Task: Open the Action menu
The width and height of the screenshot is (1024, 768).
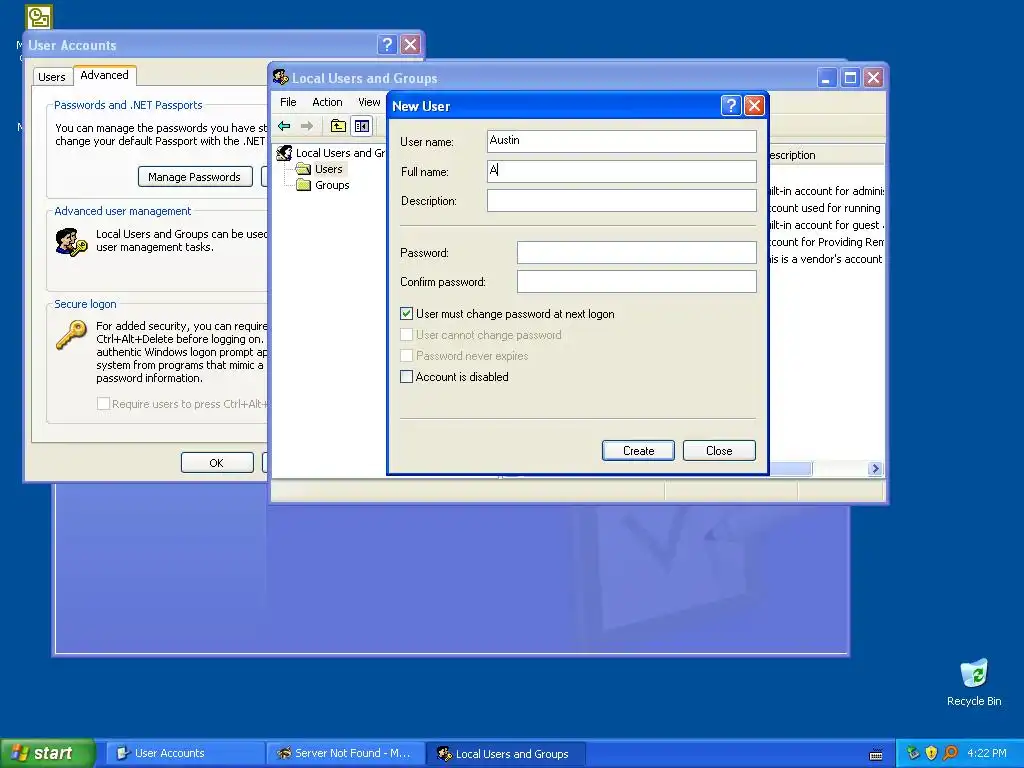Action: (327, 102)
